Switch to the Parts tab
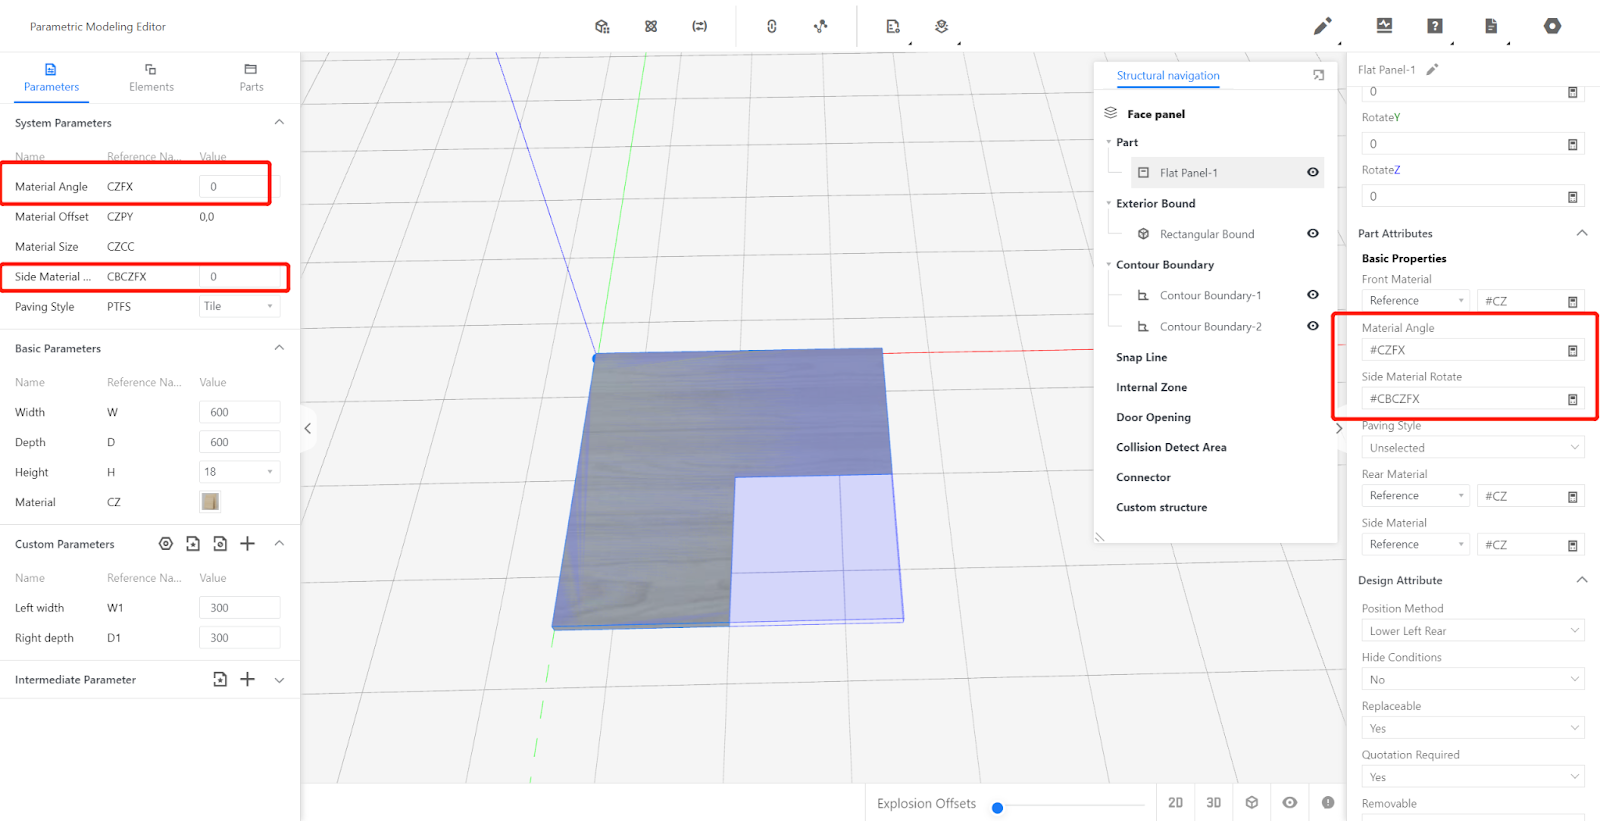The width and height of the screenshot is (1600, 821). pos(251,78)
